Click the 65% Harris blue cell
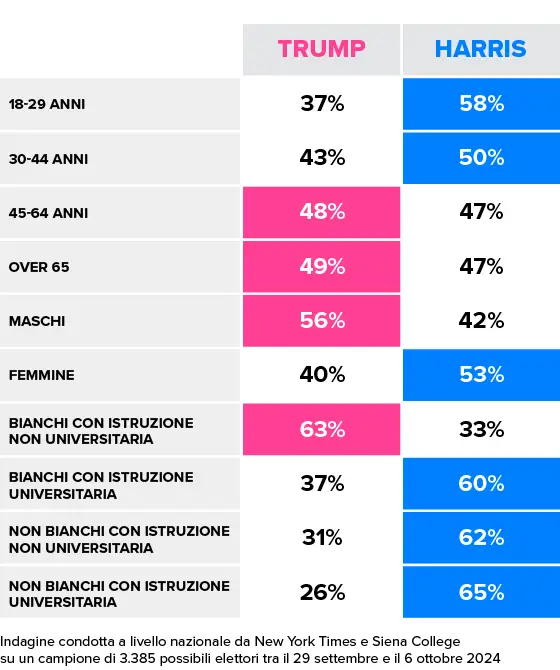Screen dimensions: 560x670 point(481,592)
